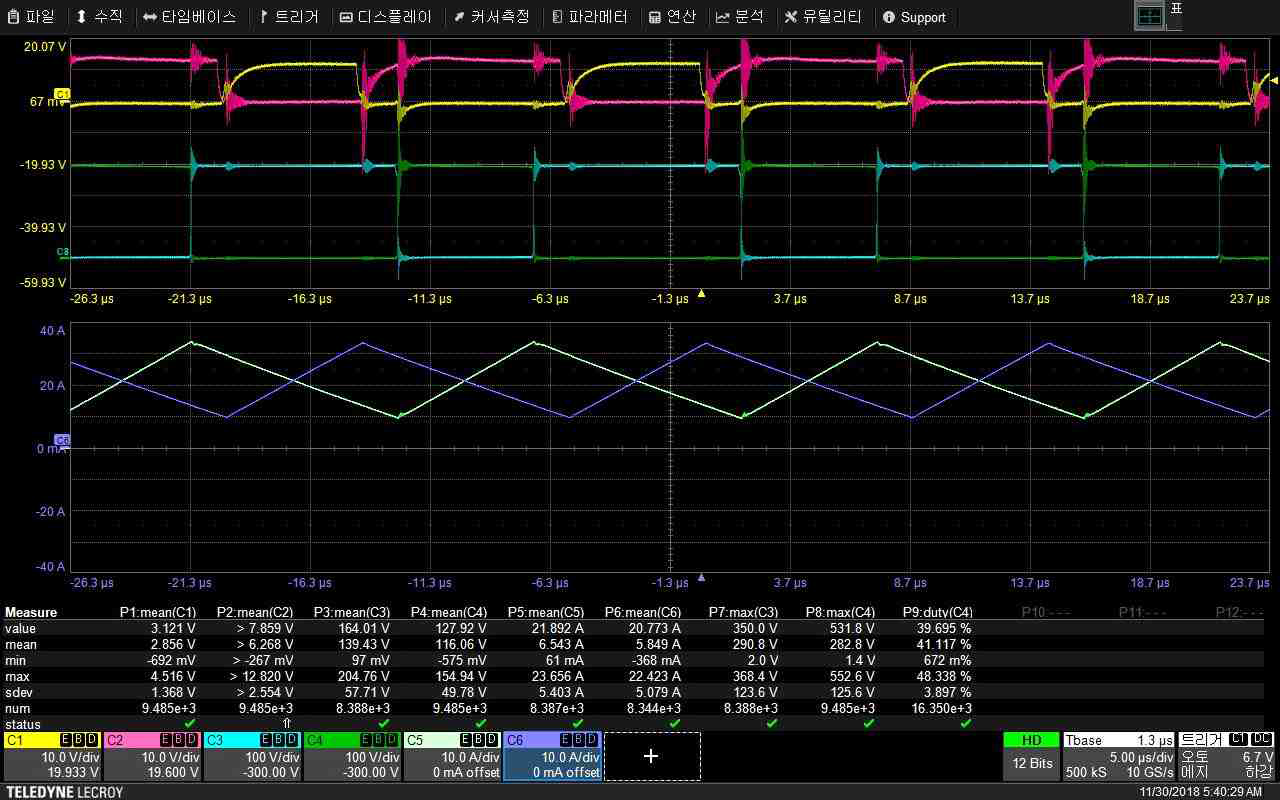
Task: Open the C1 yellow channel descriptor box
Action: [x=52, y=756]
